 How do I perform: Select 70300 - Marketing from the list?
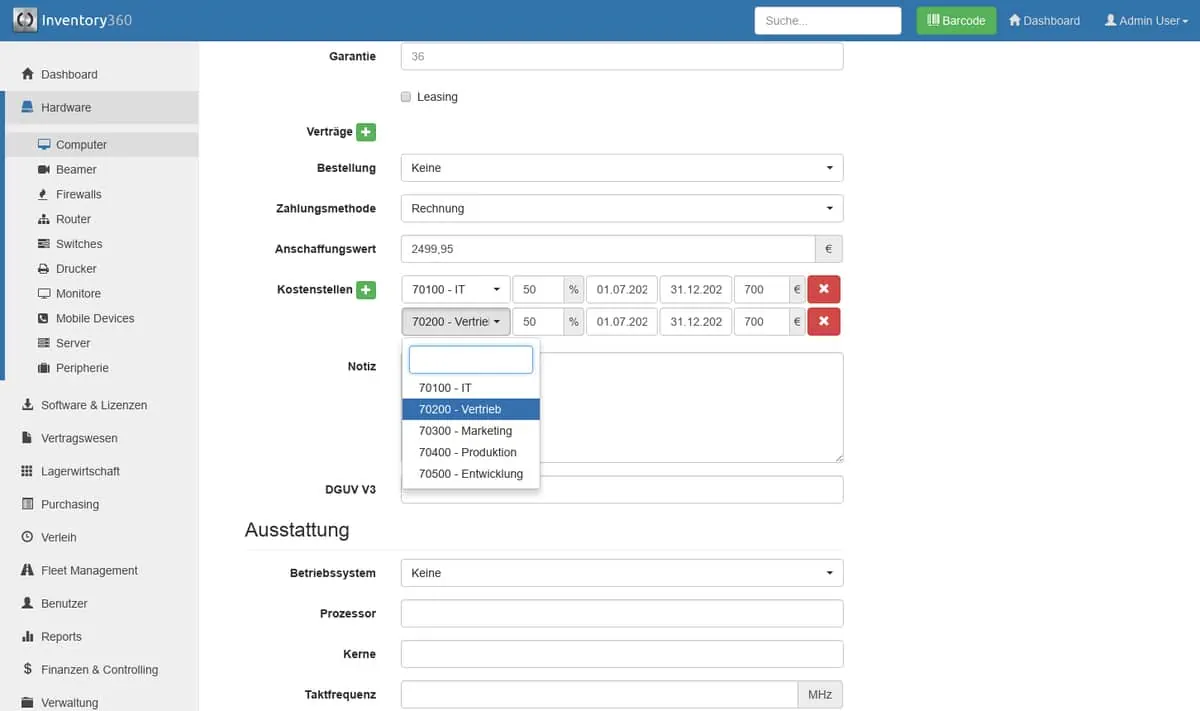pos(465,431)
